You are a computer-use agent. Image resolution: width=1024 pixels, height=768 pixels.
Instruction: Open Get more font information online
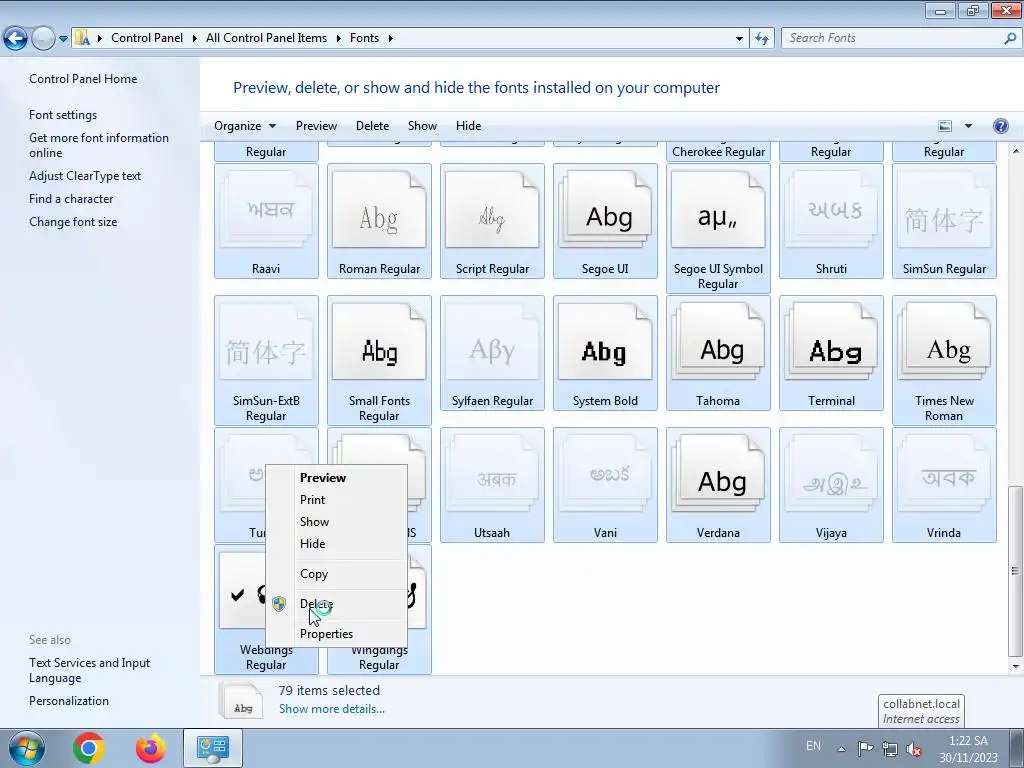(99, 145)
